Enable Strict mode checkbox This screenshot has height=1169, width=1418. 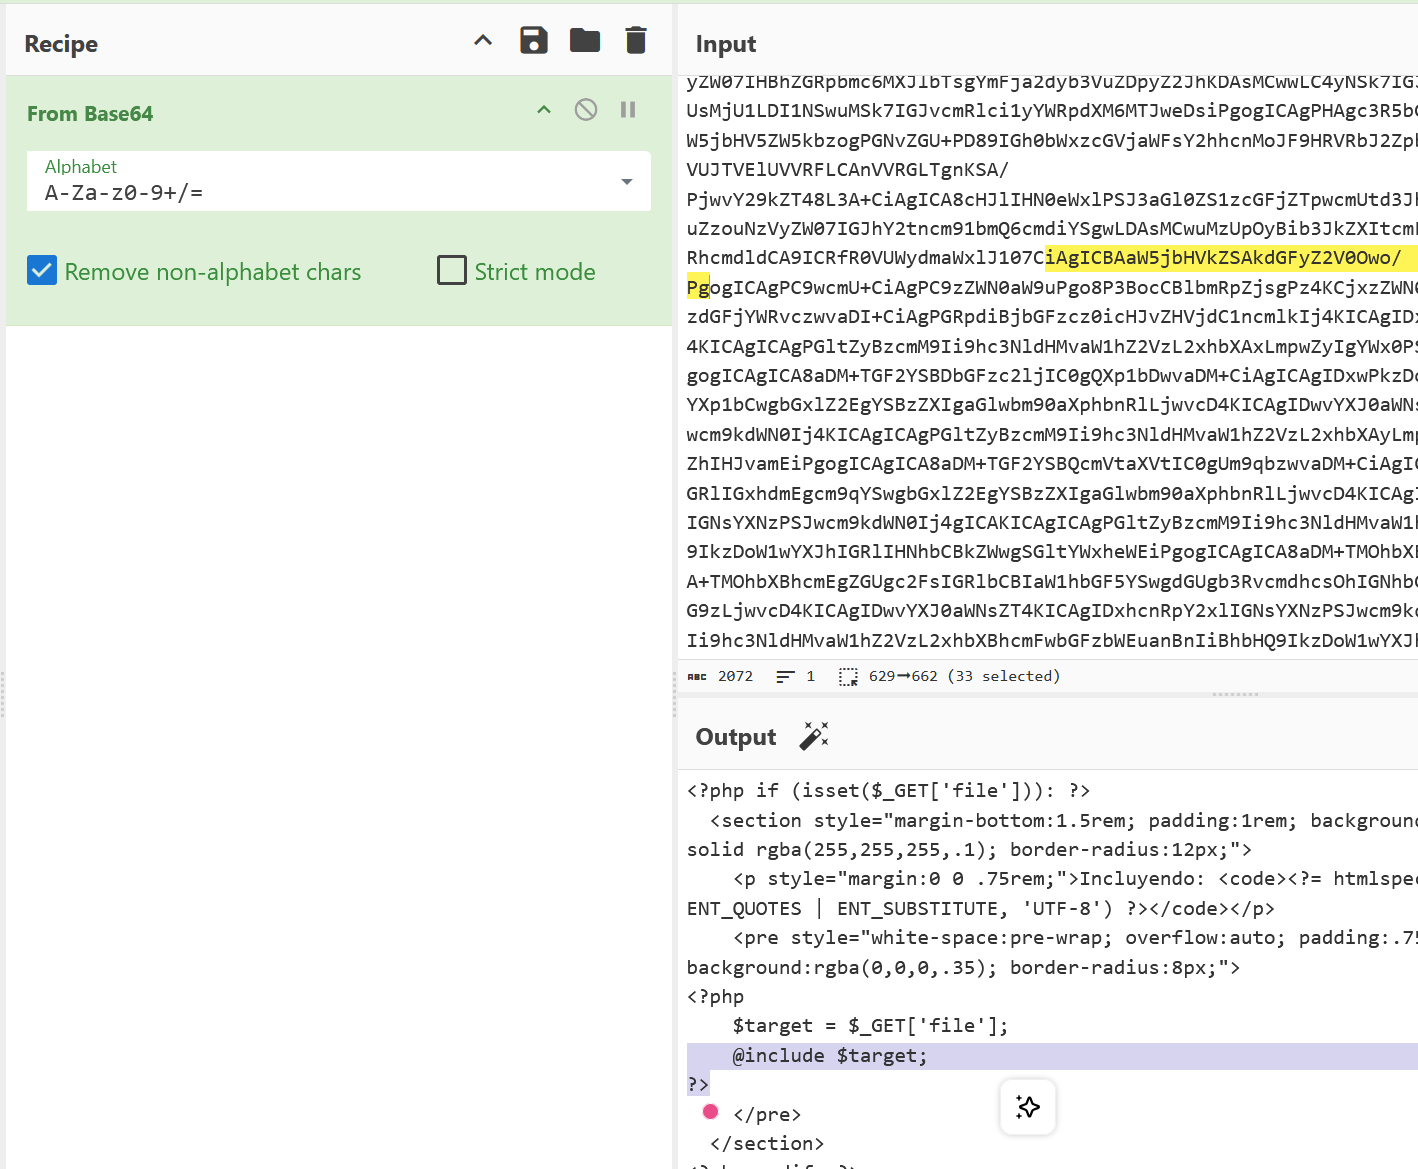[452, 271]
